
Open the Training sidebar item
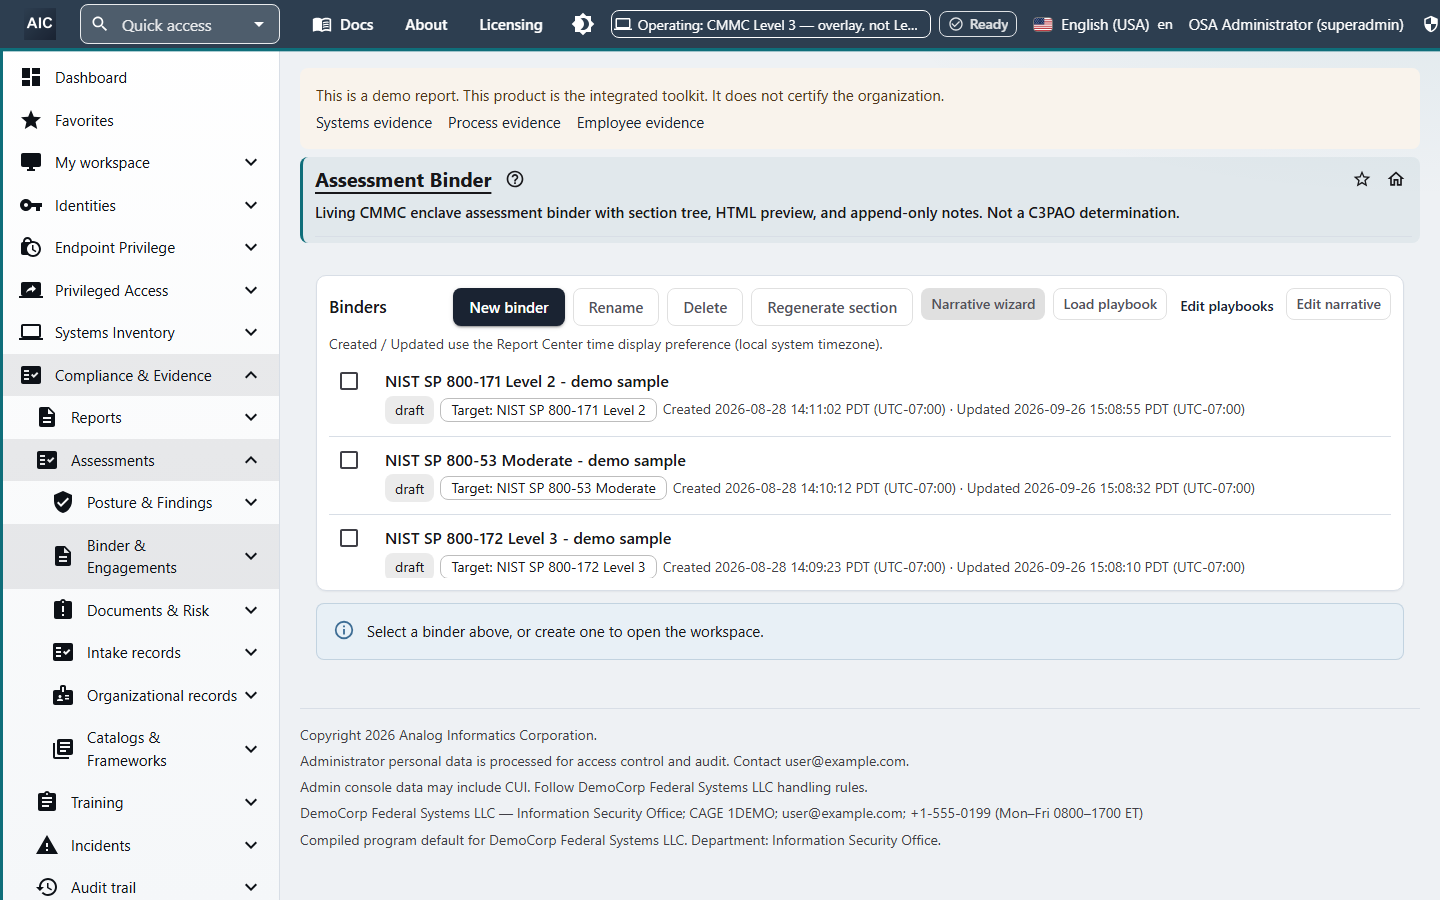click(141, 802)
